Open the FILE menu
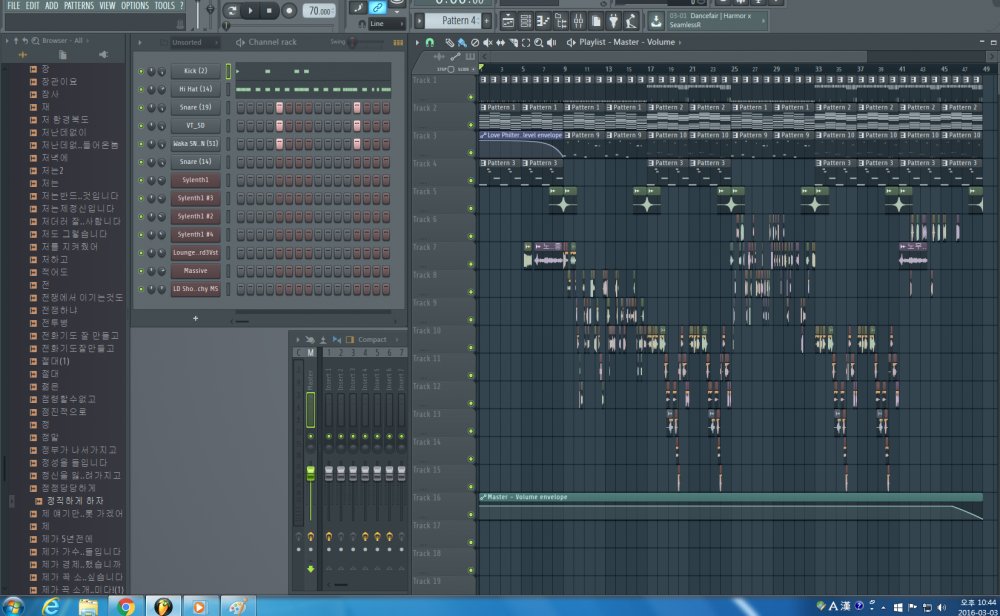The image size is (1000, 616). click(13, 6)
